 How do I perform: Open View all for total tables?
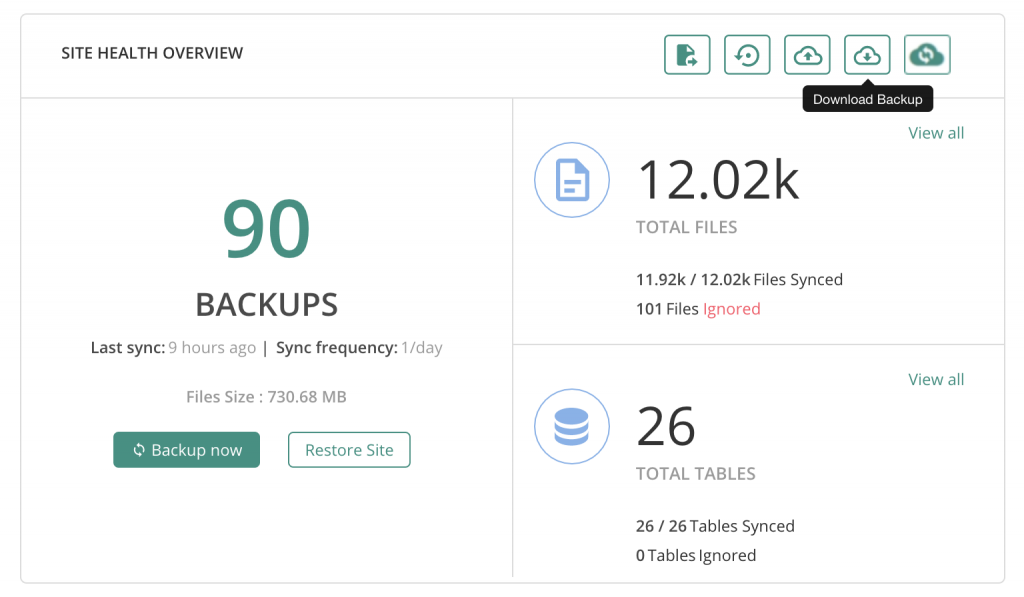tap(936, 379)
